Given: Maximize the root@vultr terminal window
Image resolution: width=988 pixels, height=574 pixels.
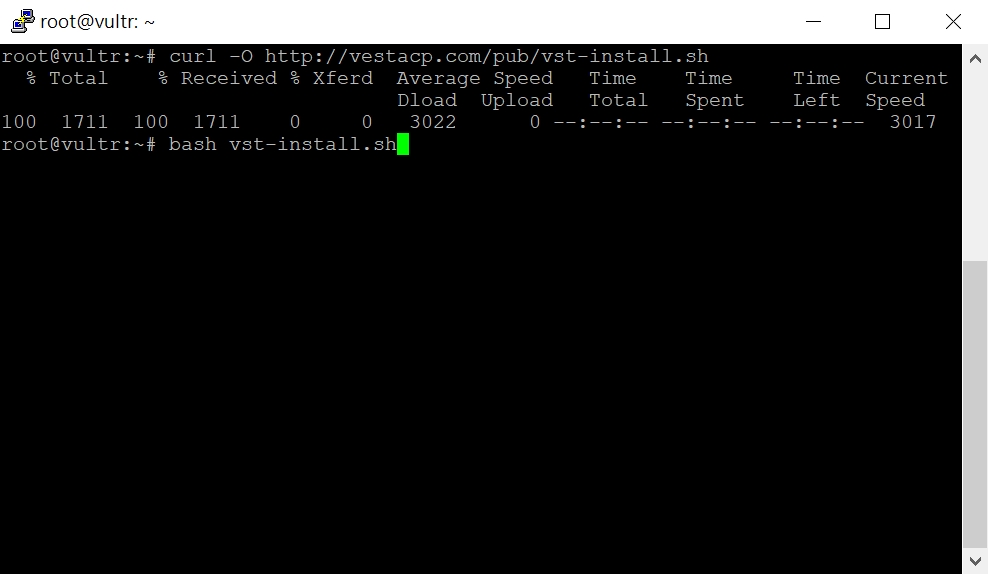Looking at the screenshot, I should [883, 21].
